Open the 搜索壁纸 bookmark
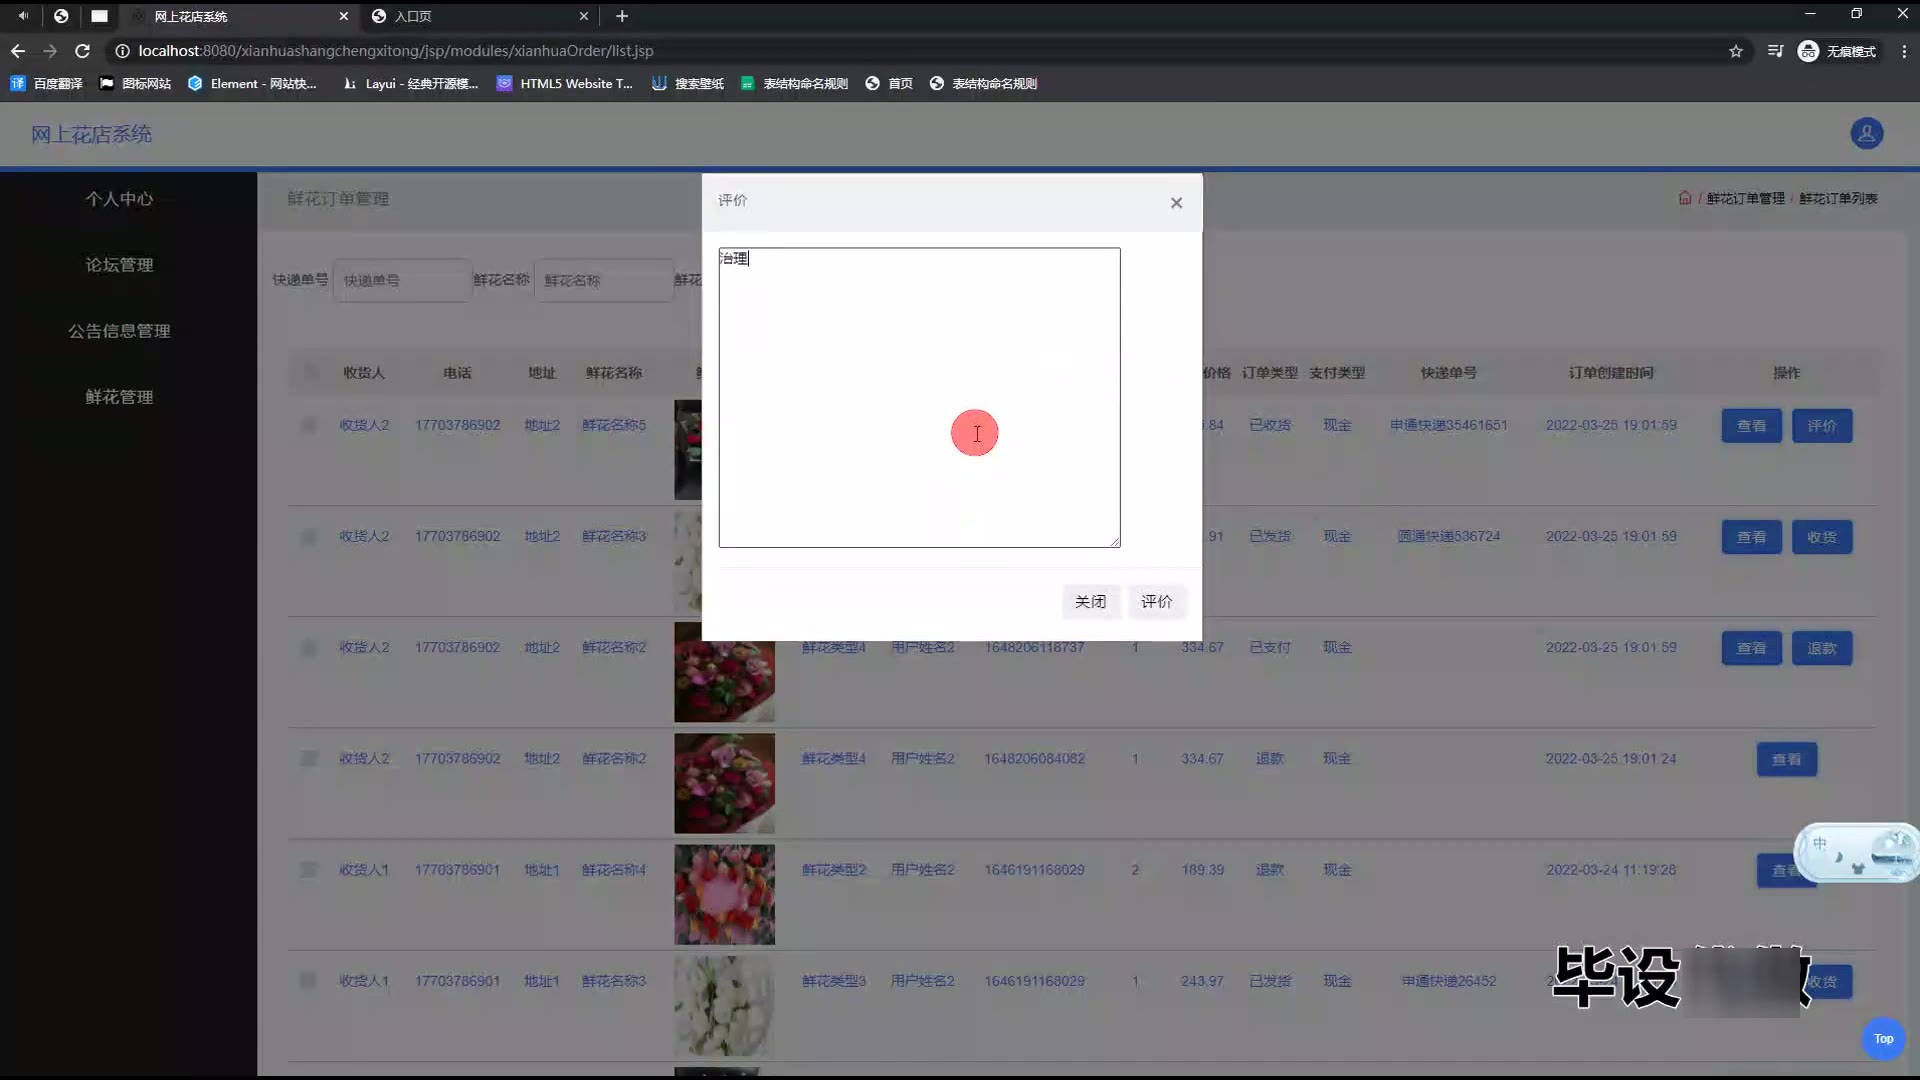Screen dimensions: 1920x1080 (x=688, y=84)
